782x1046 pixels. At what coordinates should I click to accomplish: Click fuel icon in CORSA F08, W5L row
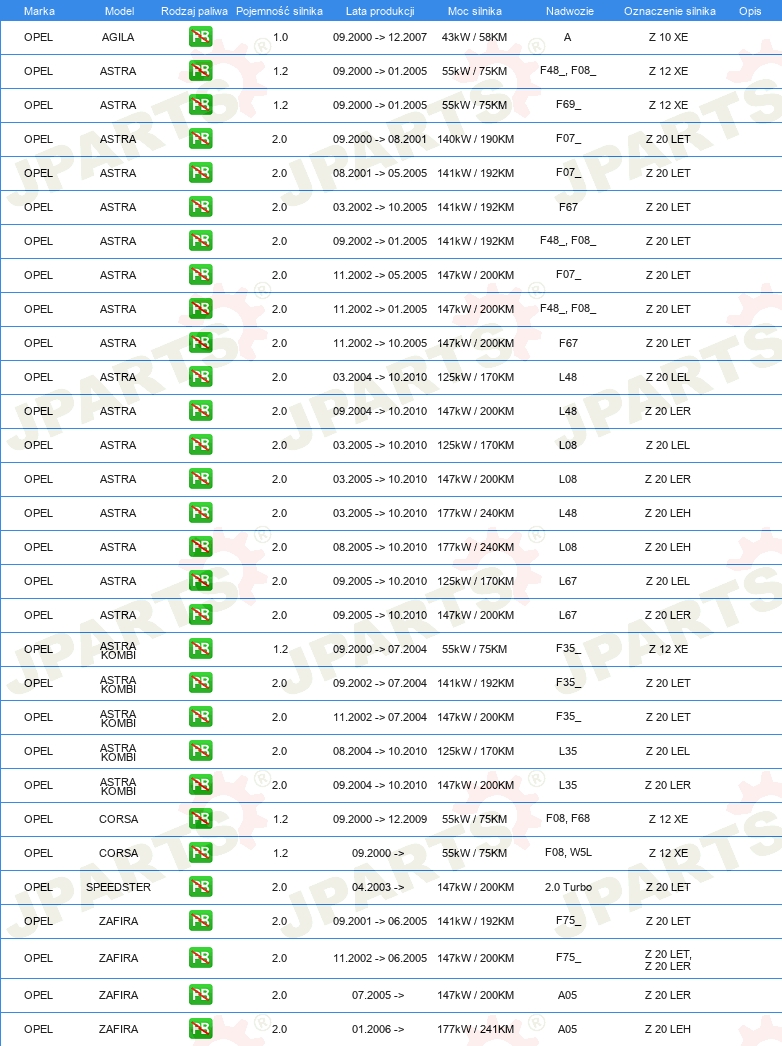(200, 853)
